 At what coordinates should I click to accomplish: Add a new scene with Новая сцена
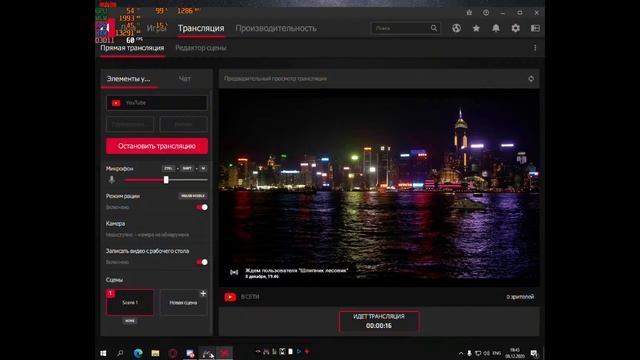183,302
